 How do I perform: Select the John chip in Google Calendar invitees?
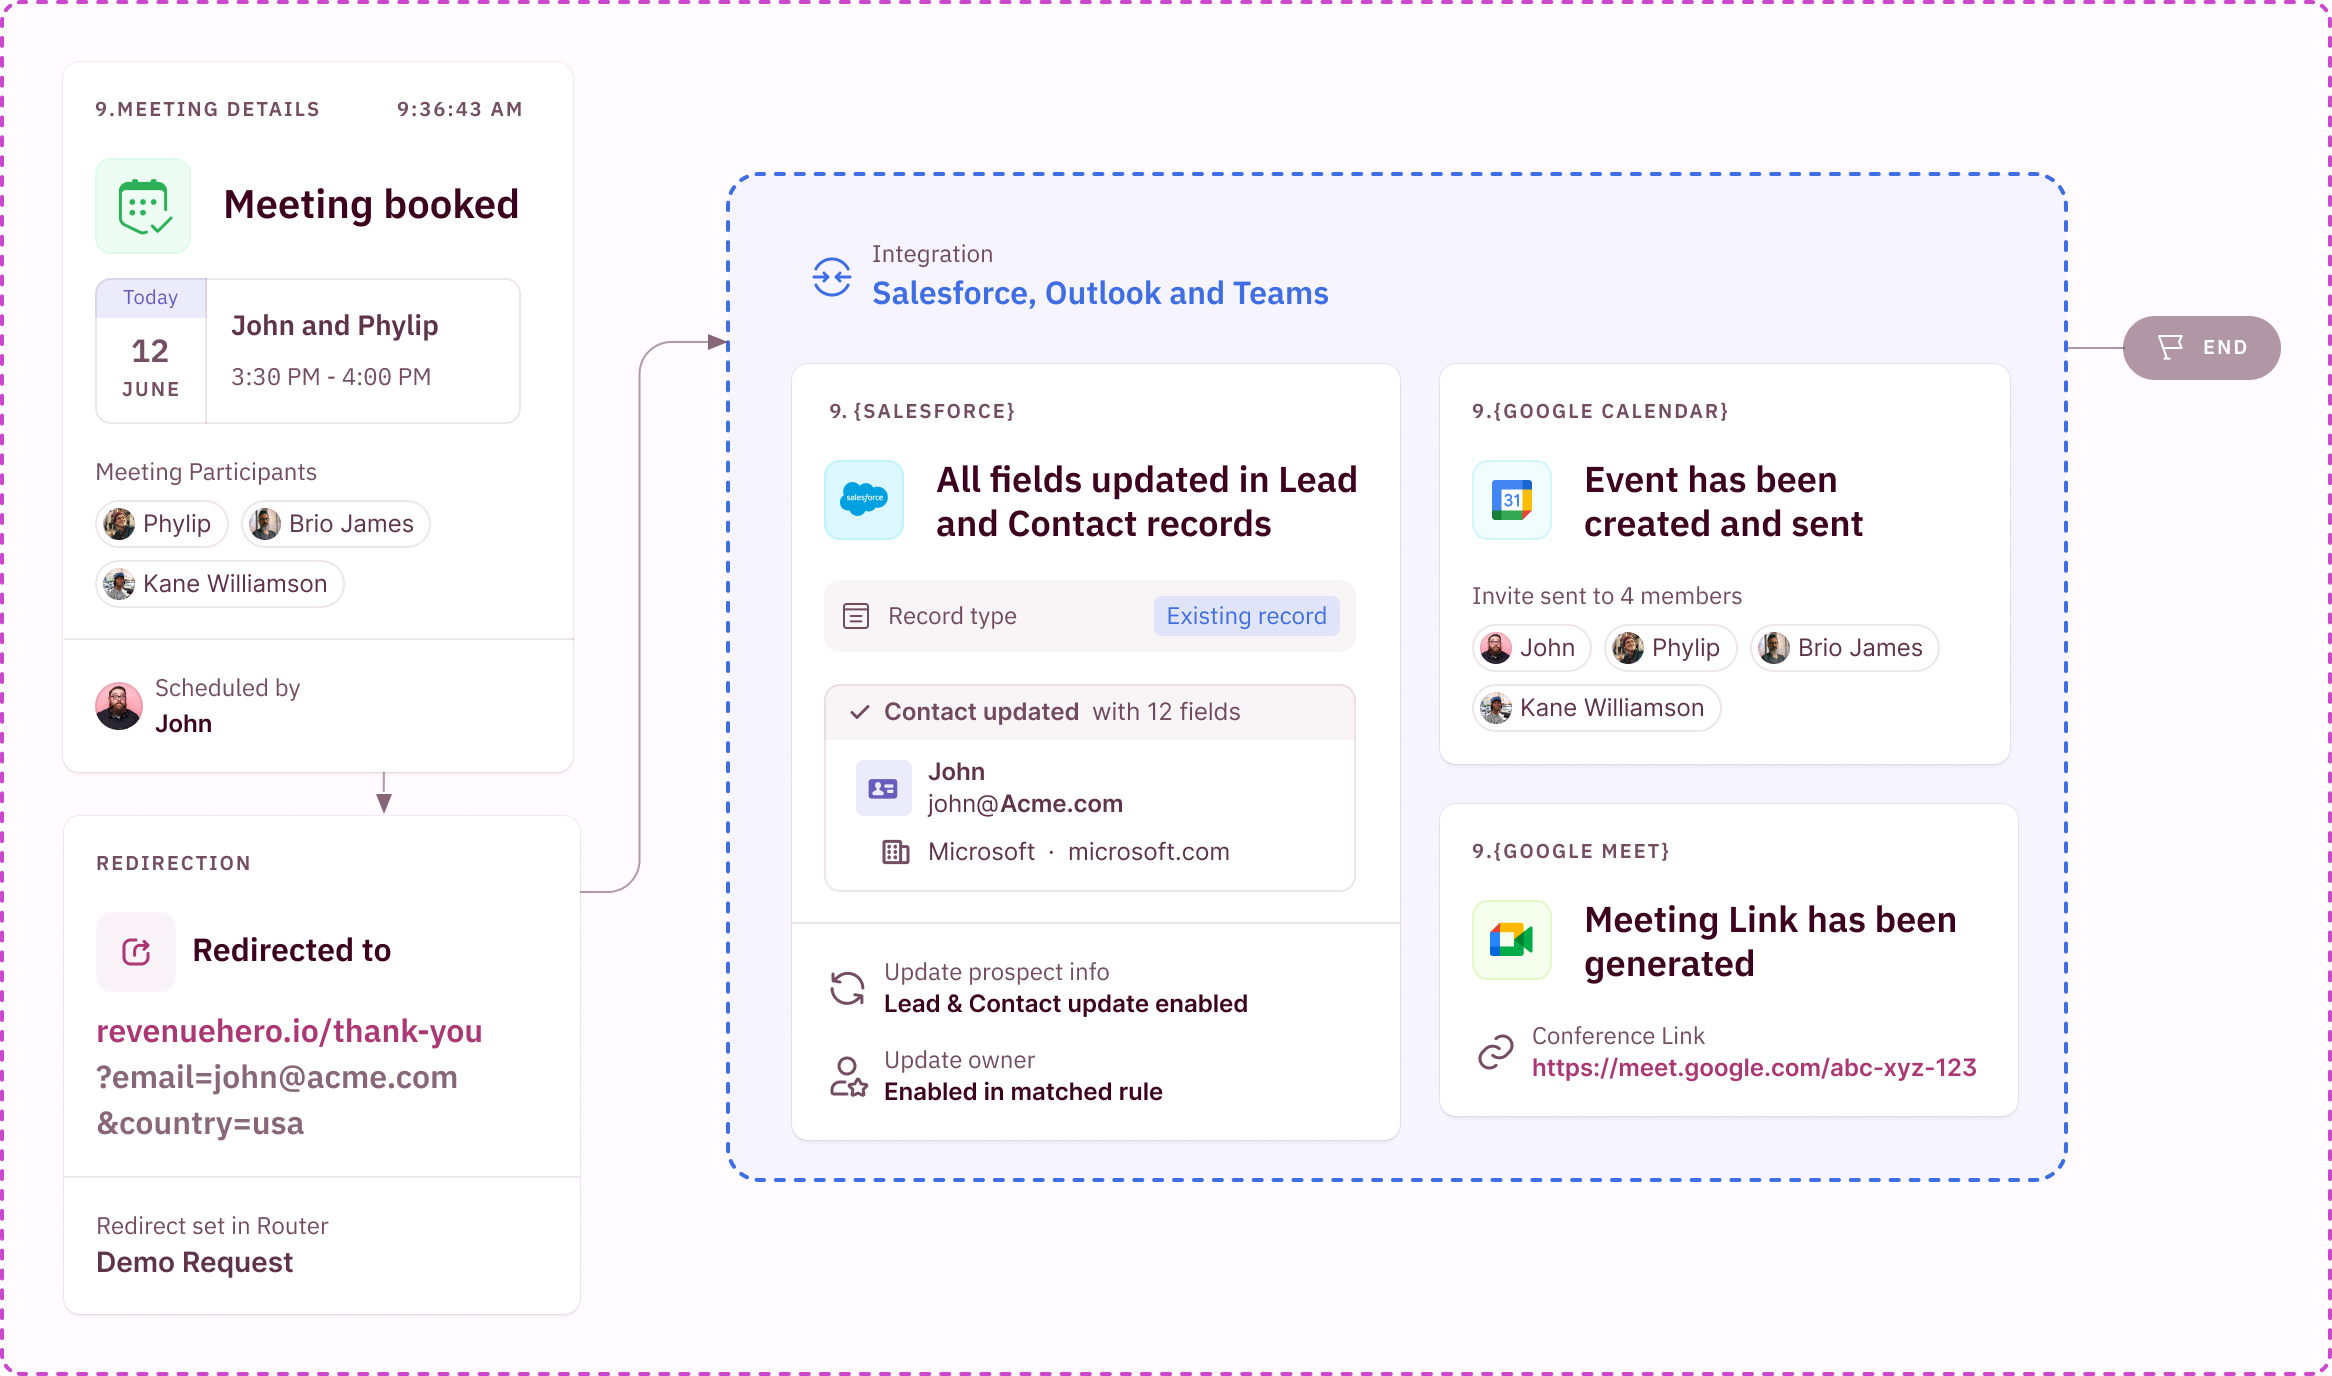[1532, 648]
